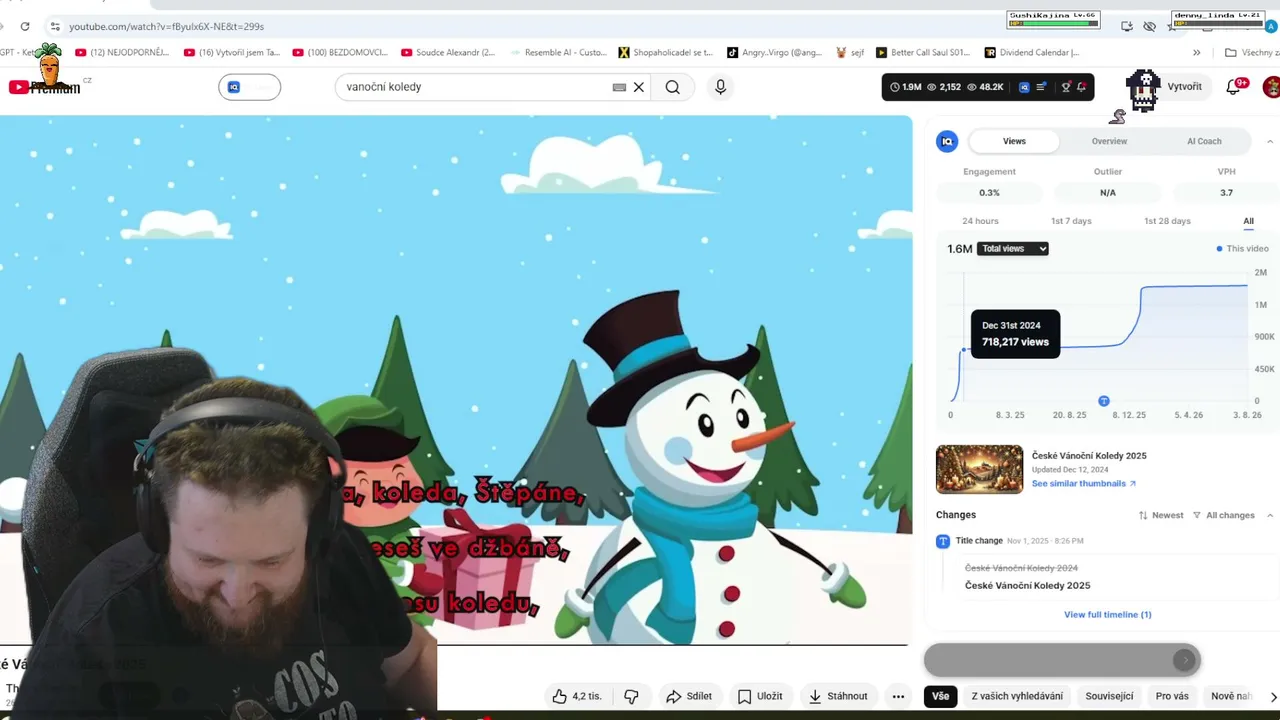This screenshot has height=720, width=1280.
Task: Open the YouTube Premium home logo
Action: pyautogui.click(x=44, y=87)
